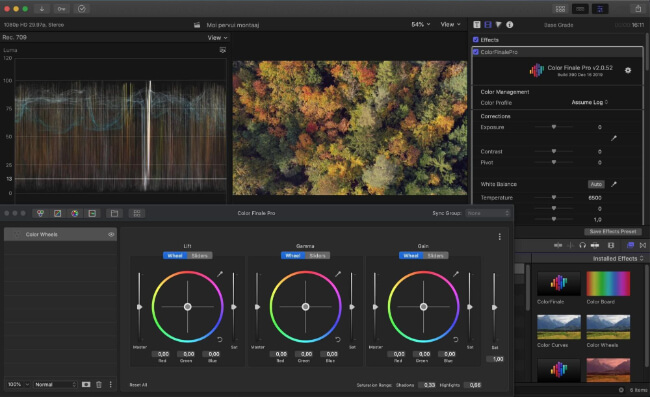Open the viewer View dropdown

pos(451,24)
